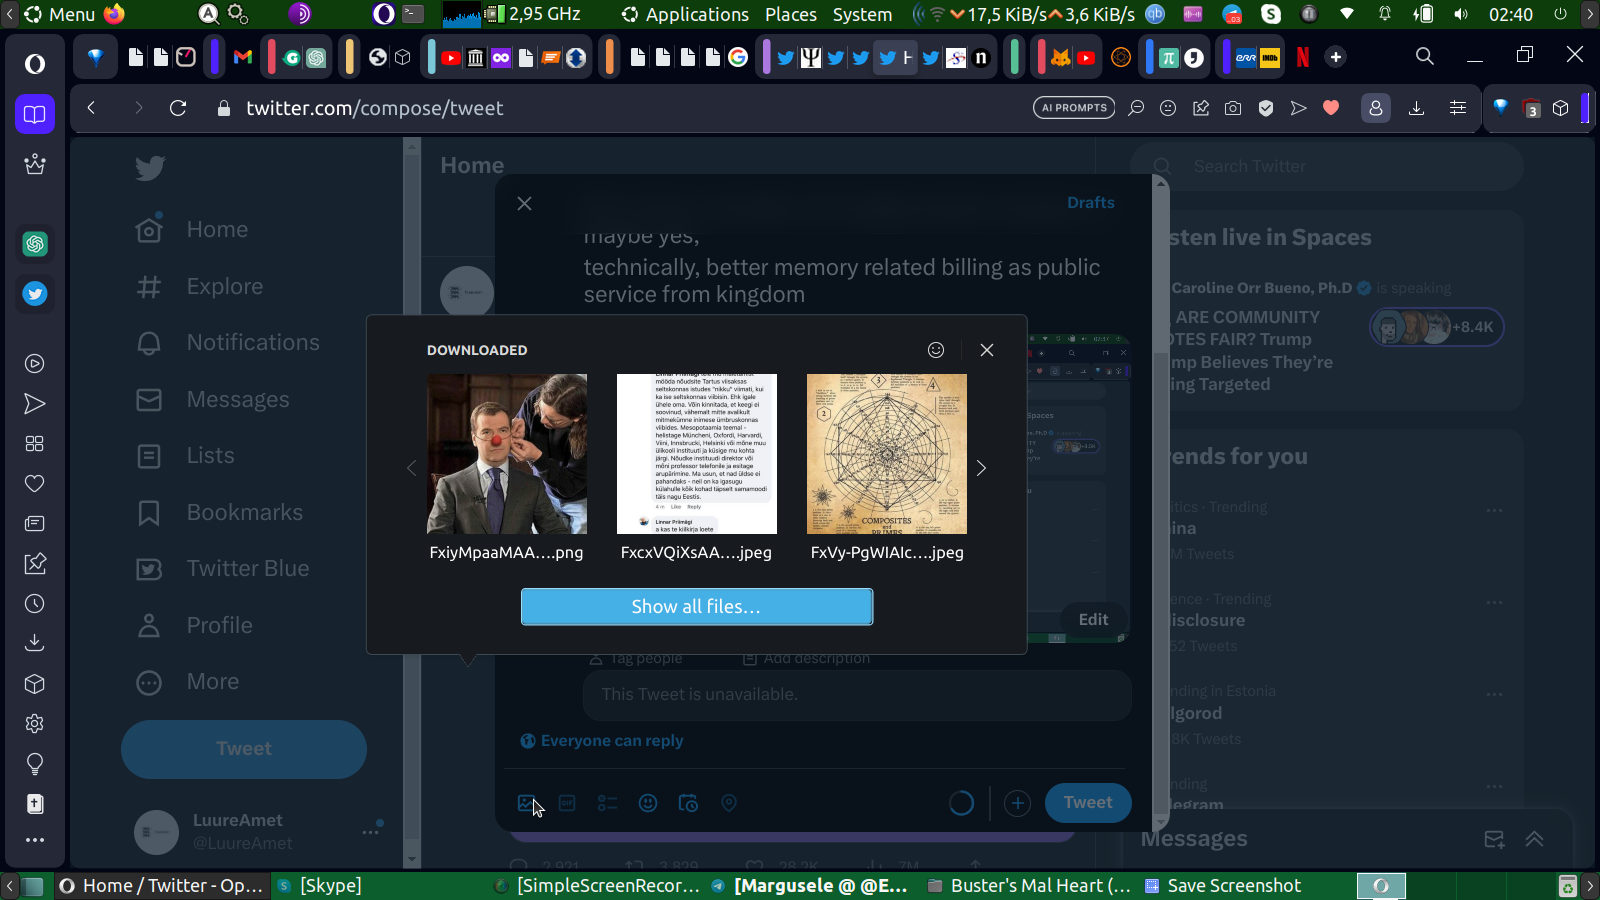1600x900 pixels.
Task: Open ChatGPT in the Opera sidebar
Action: pos(35,244)
